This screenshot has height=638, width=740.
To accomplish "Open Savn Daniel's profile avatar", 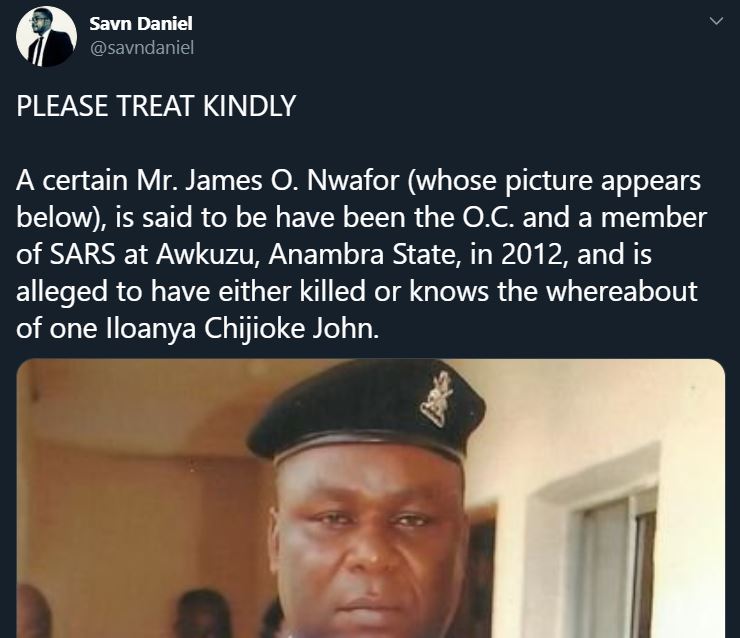I will pyautogui.click(x=46, y=36).
